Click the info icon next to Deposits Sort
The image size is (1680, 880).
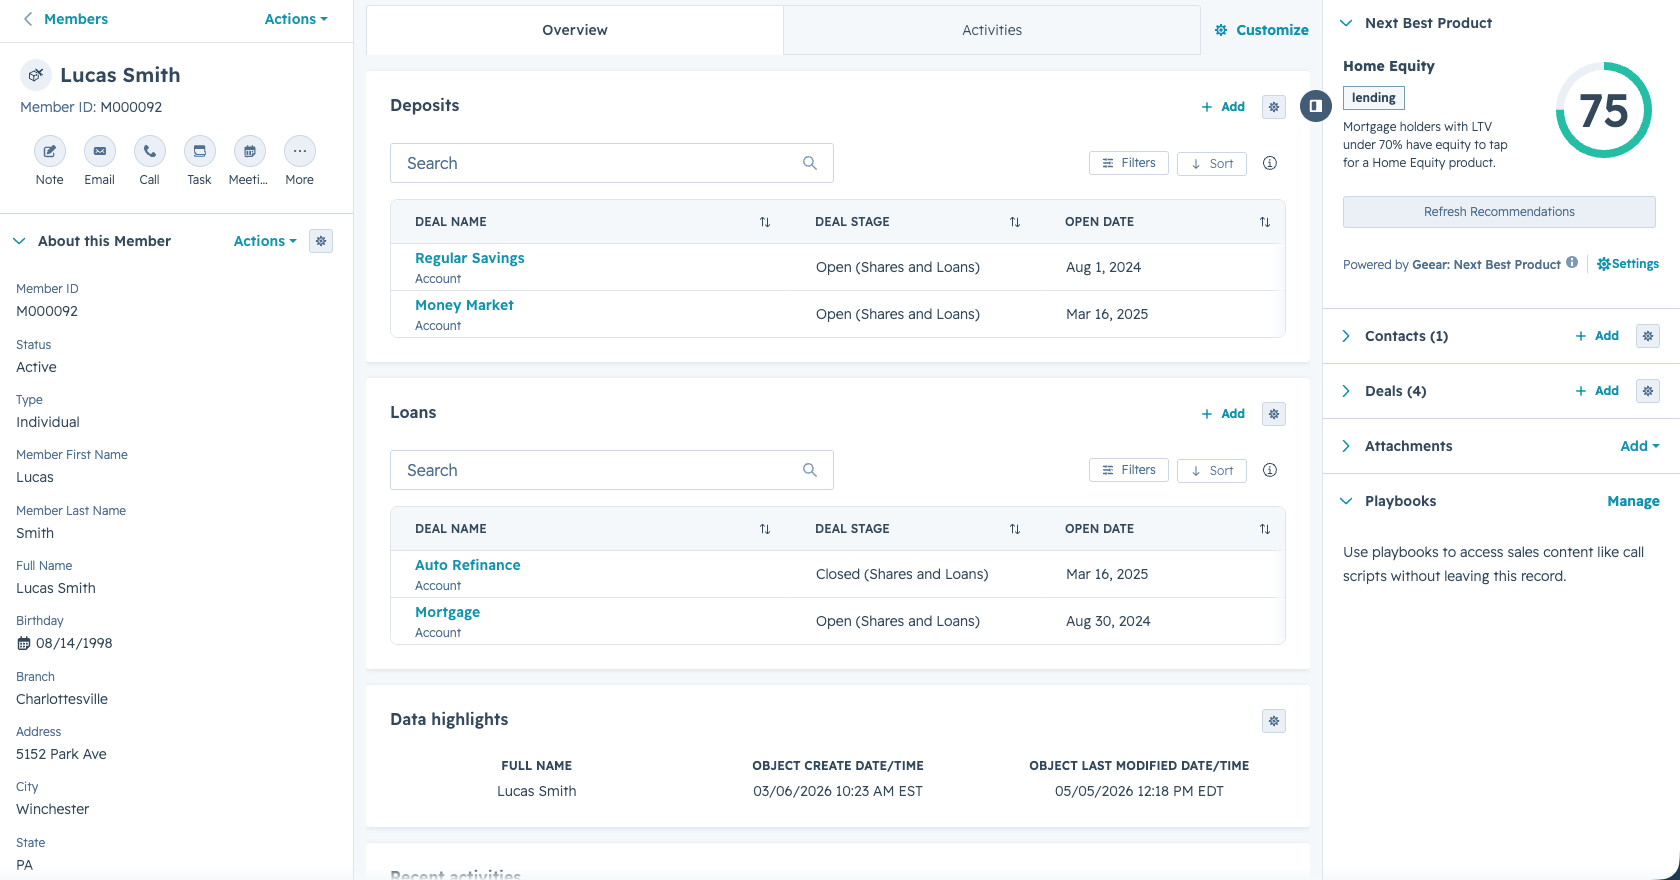1270,163
